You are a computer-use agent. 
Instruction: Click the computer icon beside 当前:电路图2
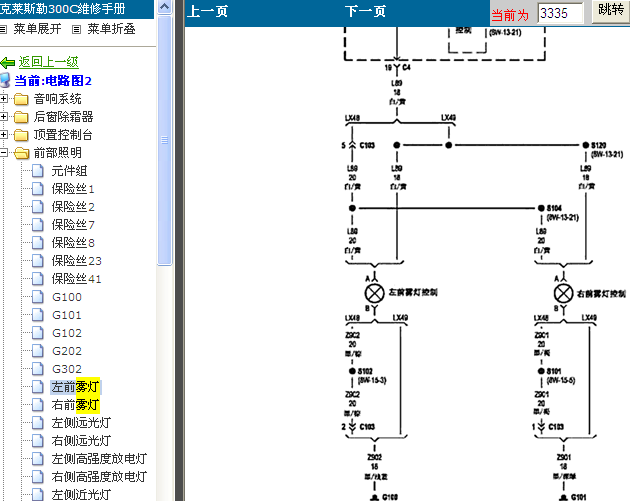pos(5,80)
